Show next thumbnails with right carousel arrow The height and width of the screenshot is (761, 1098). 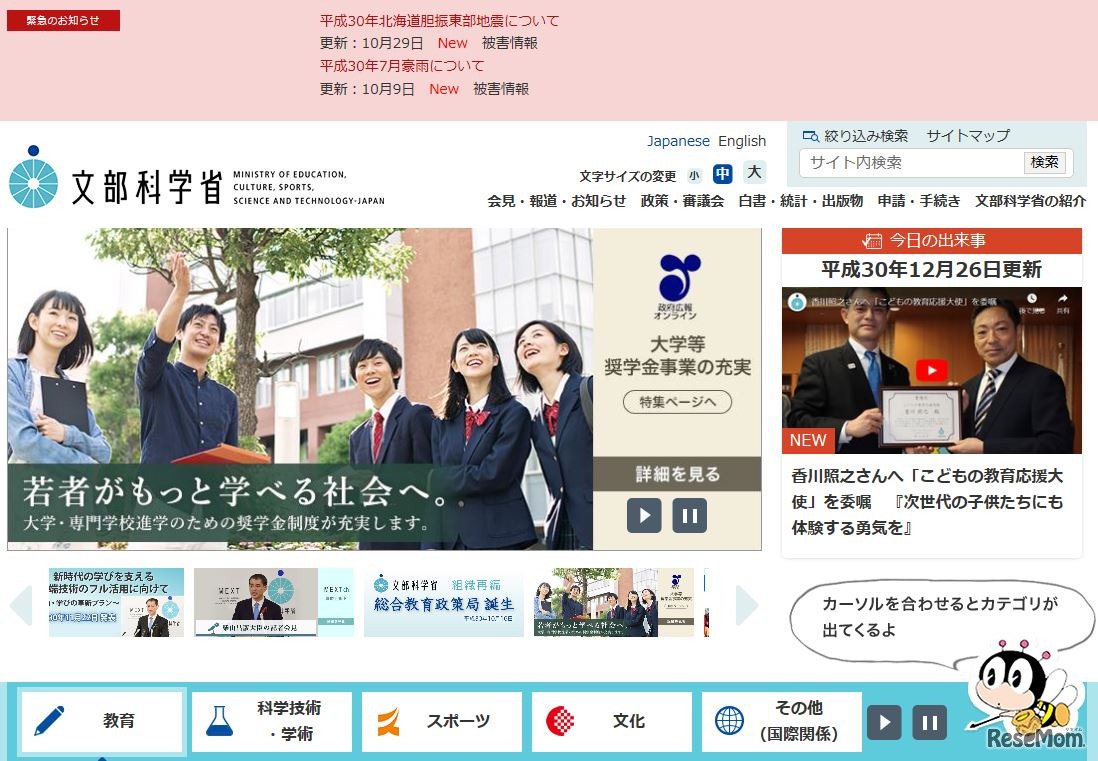coord(745,605)
